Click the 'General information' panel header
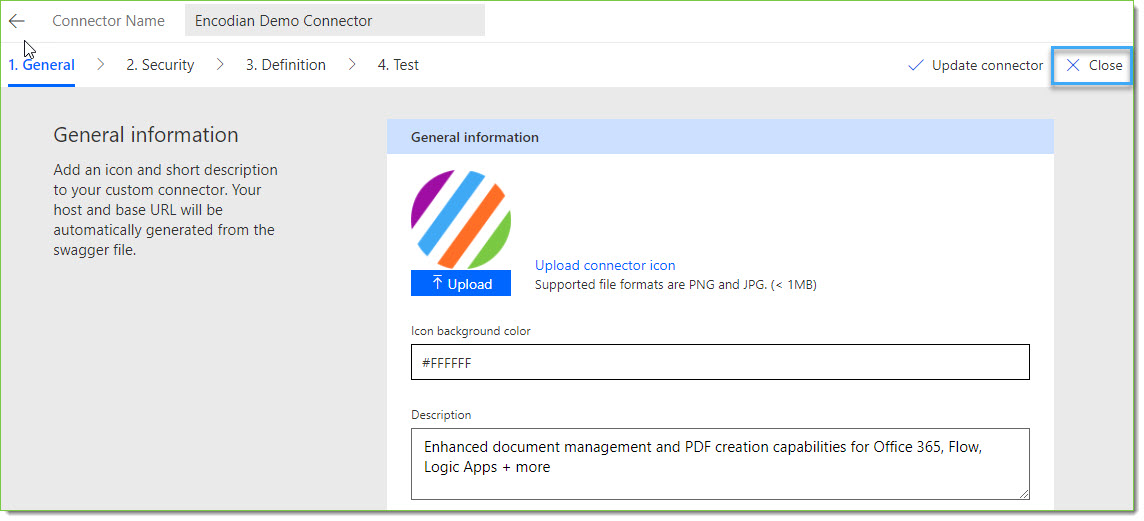The width and height of the screenshot is (1144, 521). coord(720,136)
